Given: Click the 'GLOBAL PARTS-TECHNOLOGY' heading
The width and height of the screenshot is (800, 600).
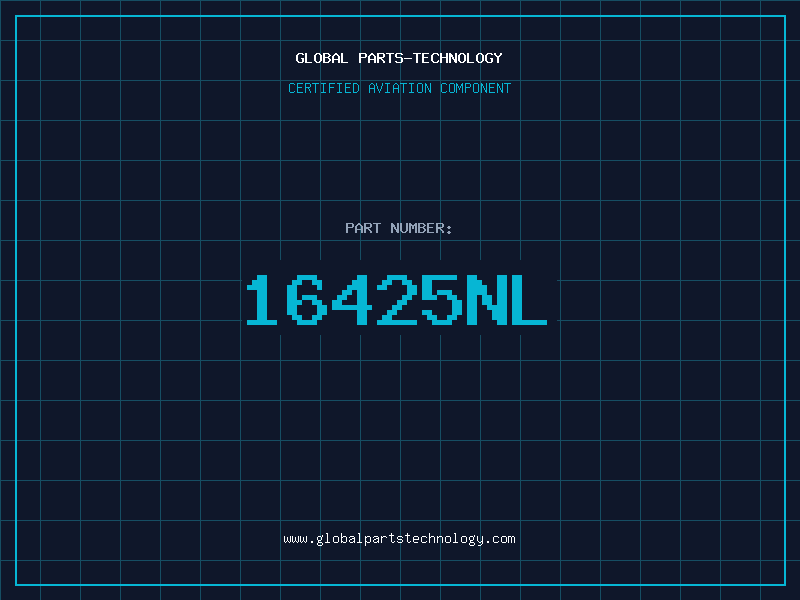Looking at the screenshot, I should click(399, 58).
